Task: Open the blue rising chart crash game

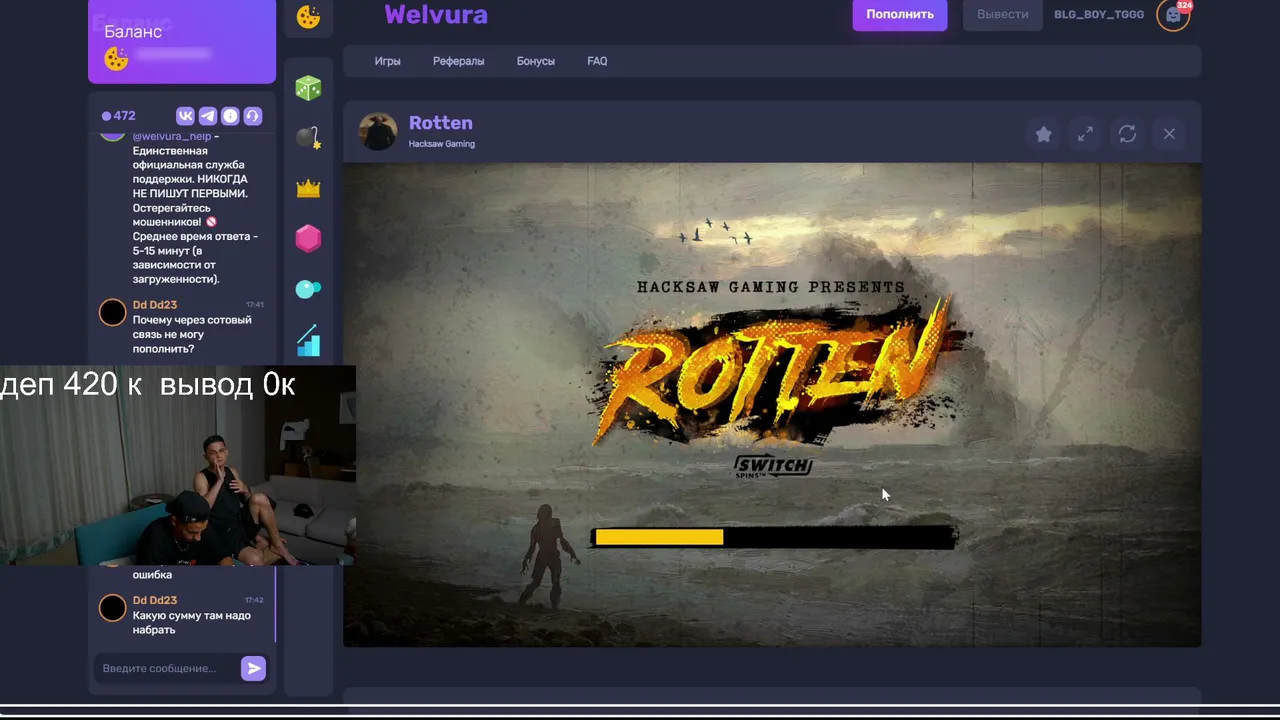Action: (x=308, y=340)
